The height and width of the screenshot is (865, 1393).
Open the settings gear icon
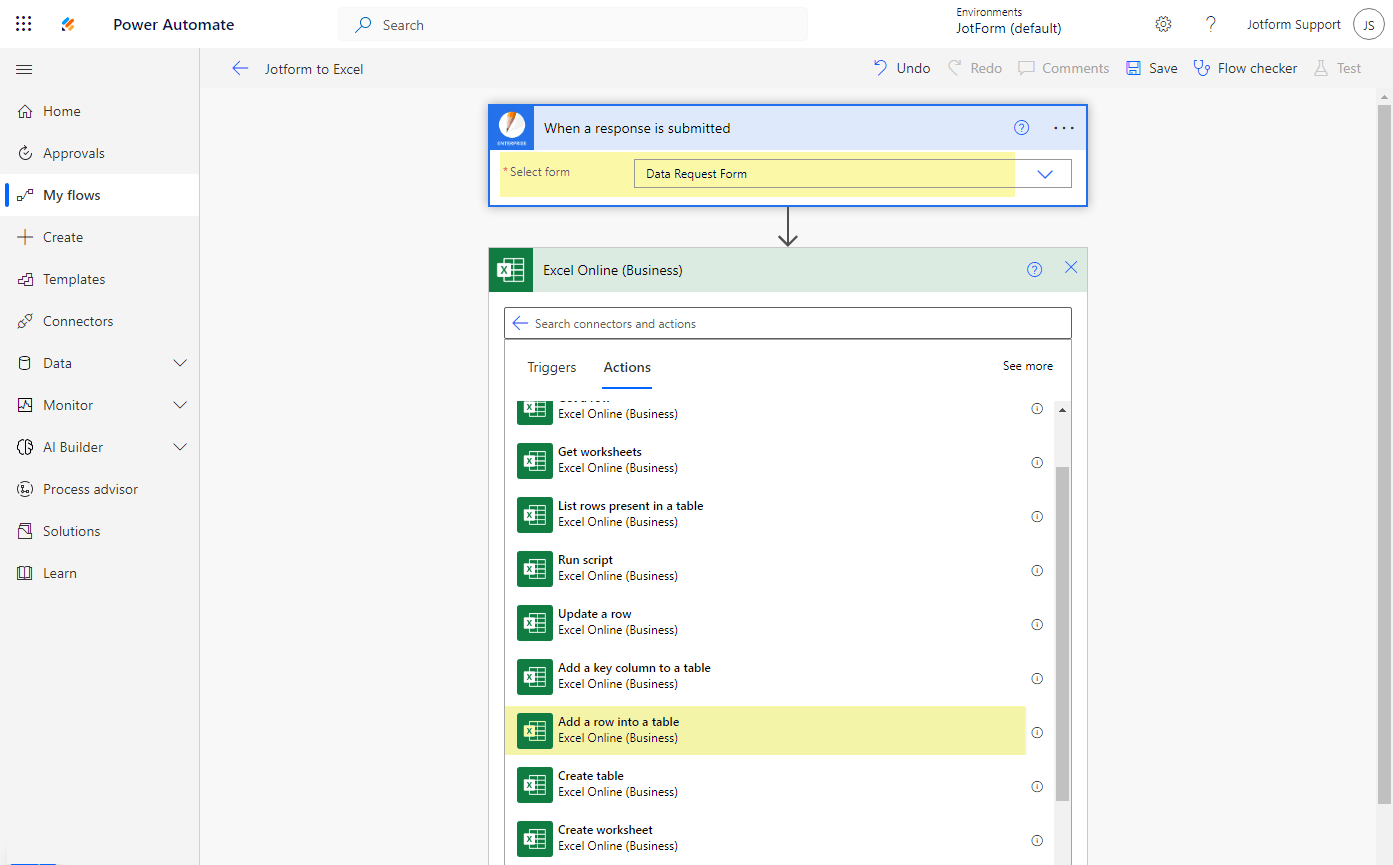click(1163, 24)
